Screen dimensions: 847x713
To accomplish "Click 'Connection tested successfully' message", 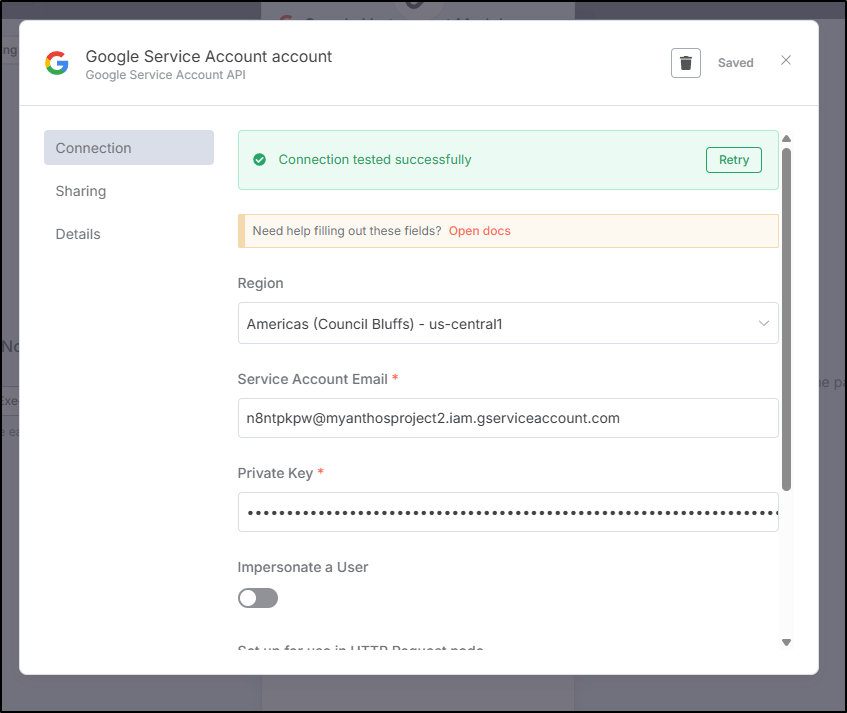I will (375, 160).
